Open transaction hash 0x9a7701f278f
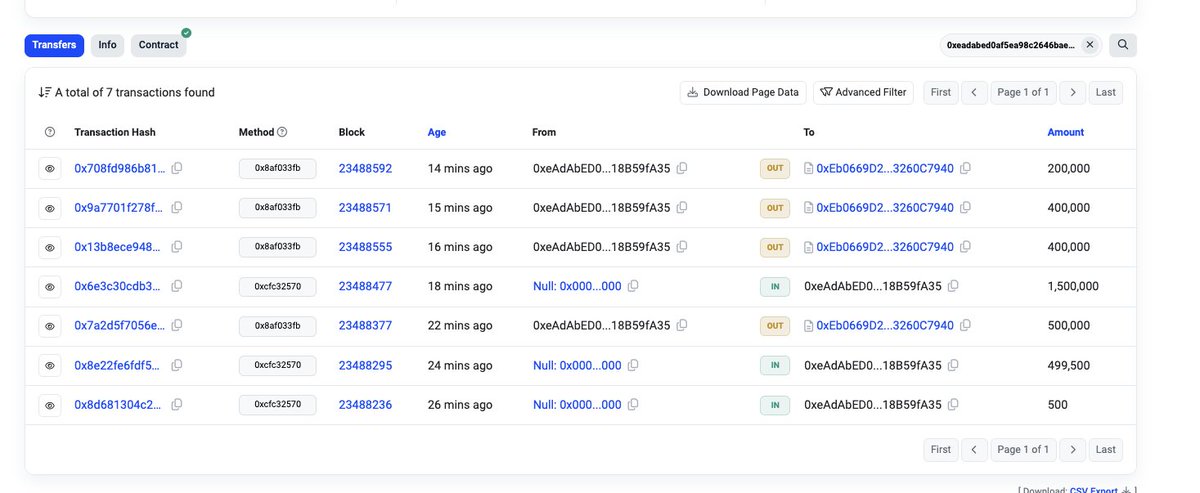Image resolution: width=1200 pixels, height=493 pixels. click(120, 208)
